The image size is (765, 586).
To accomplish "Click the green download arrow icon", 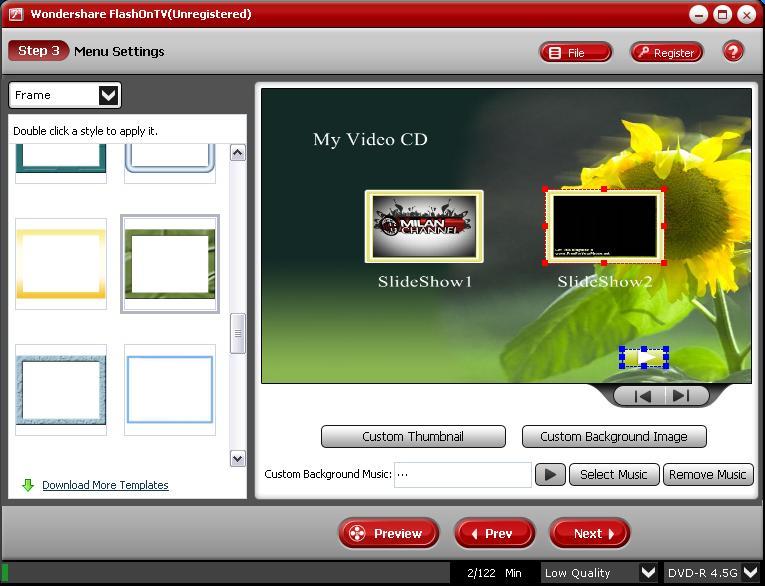I will click(28, 485).
